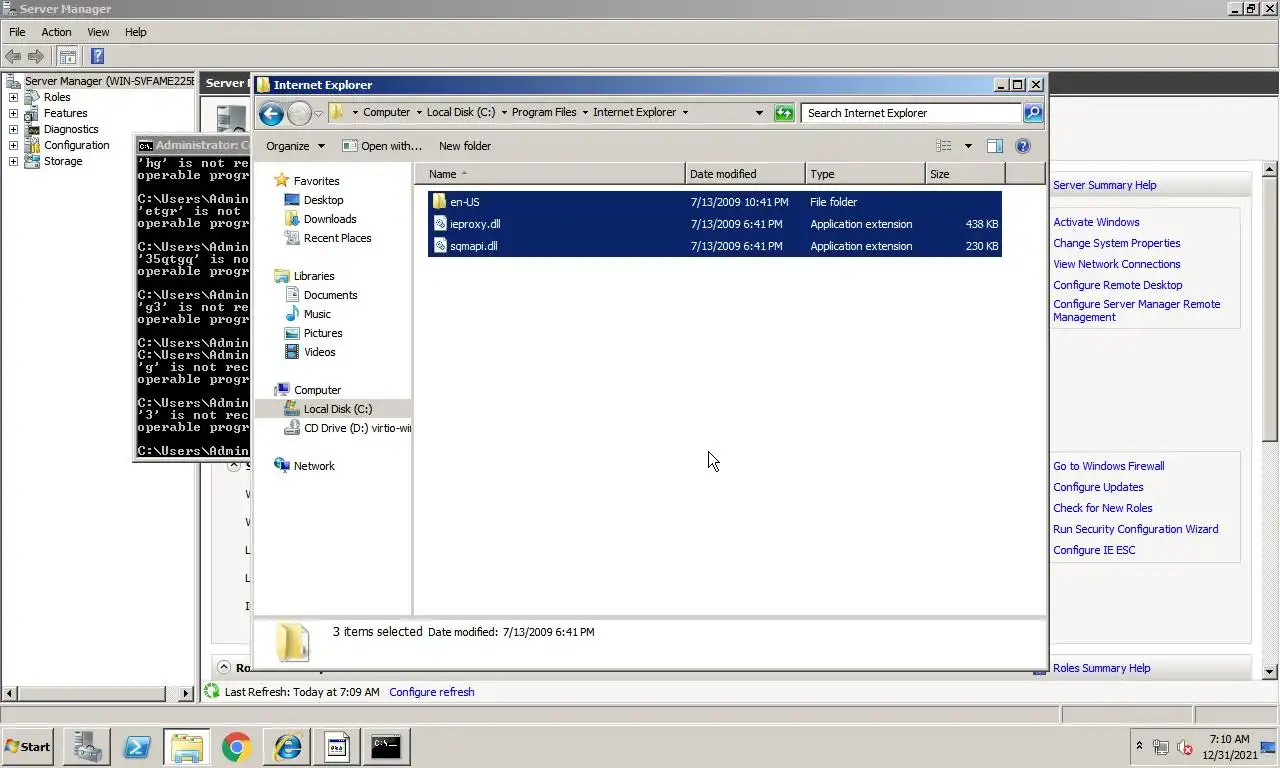Open the Help menu
Viewport: 1280px width, 768px height.
coord(135,32)
